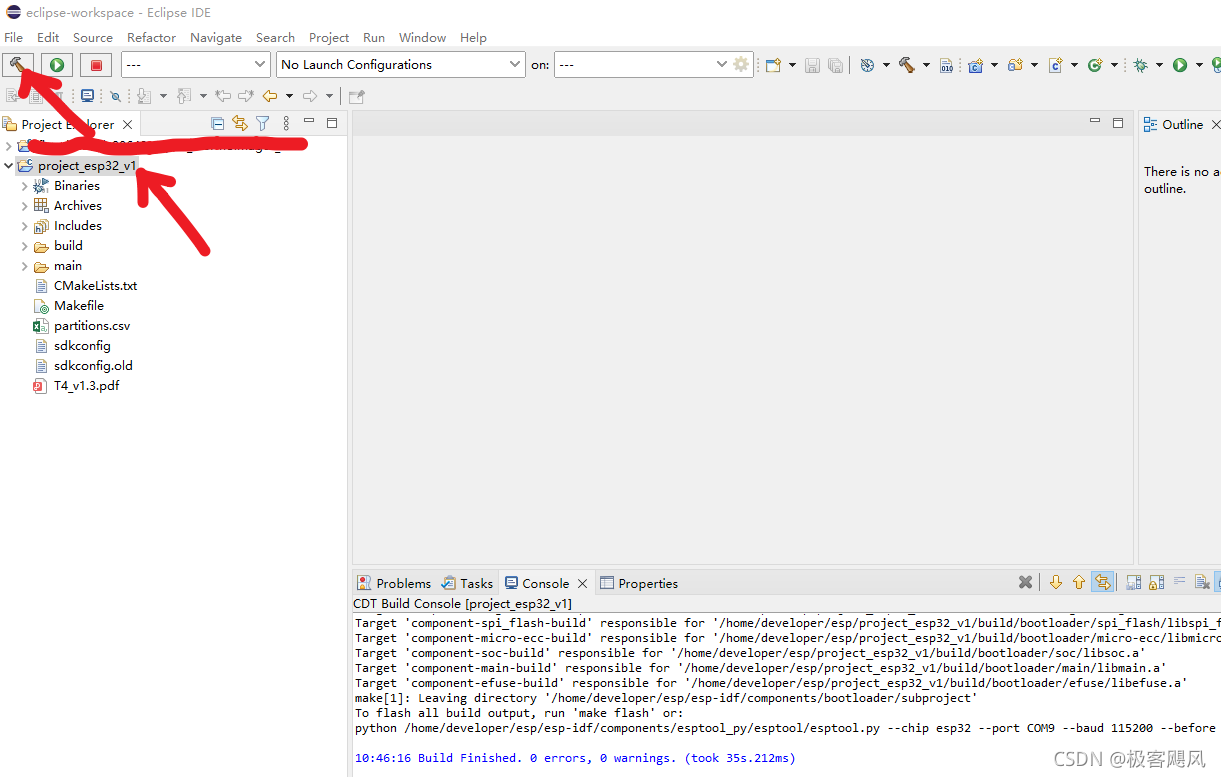Click the Clear Console icon
This screenshot has height=777, width=1221.
(1201, 582)
